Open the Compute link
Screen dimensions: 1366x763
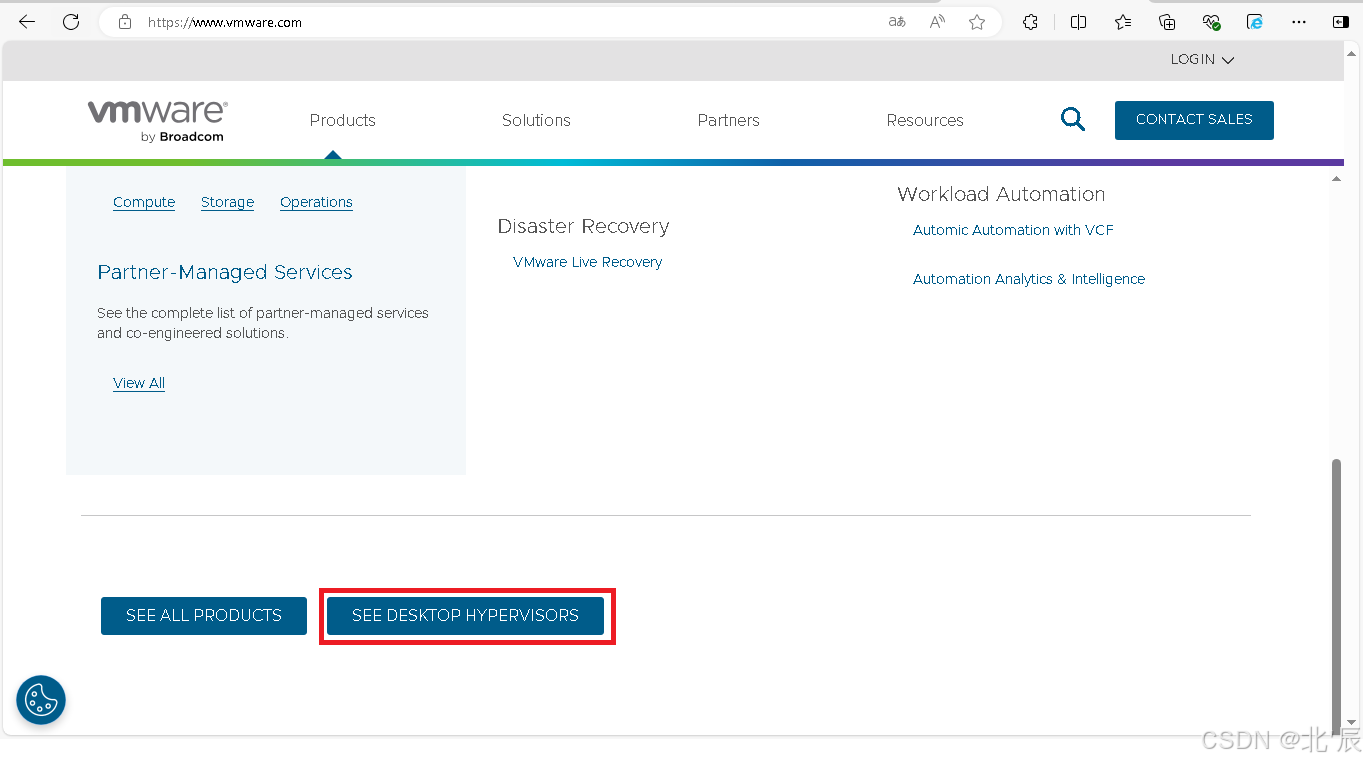(x=144, y=202)
